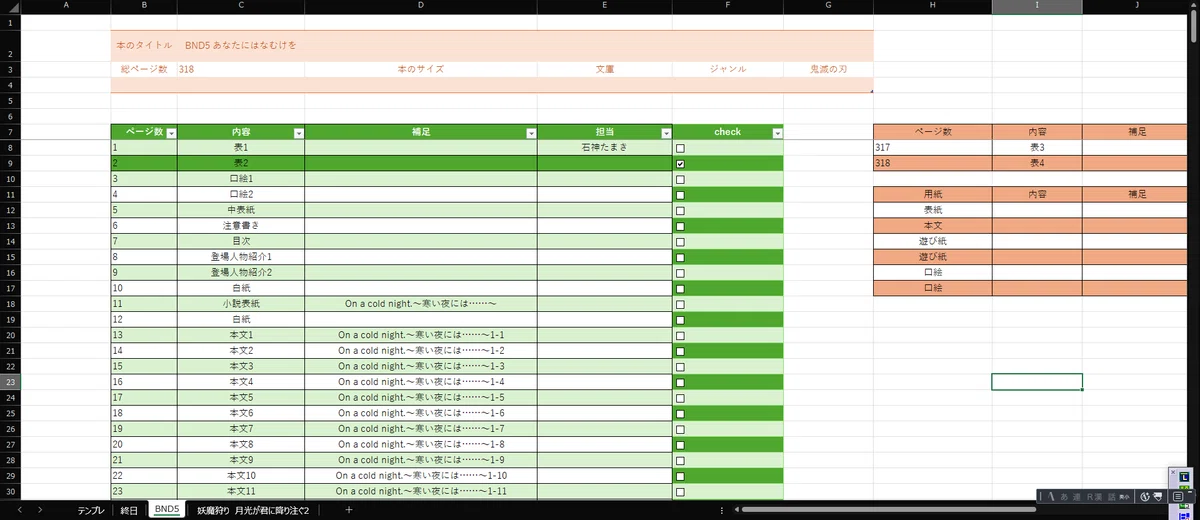The height and width of the screenshot is (520, 1200).
Task: Tick the checkbox for 本文1 row
Action: (x=681, y=335)
